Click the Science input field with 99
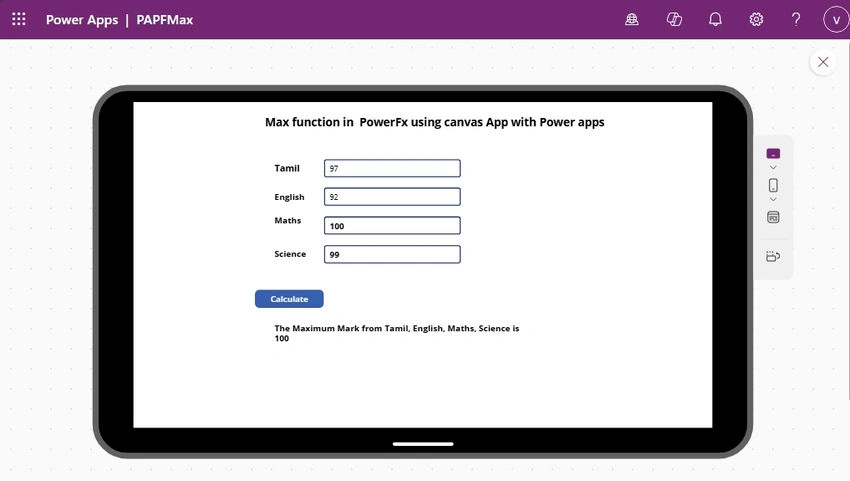850x481 pixels. 392,254
